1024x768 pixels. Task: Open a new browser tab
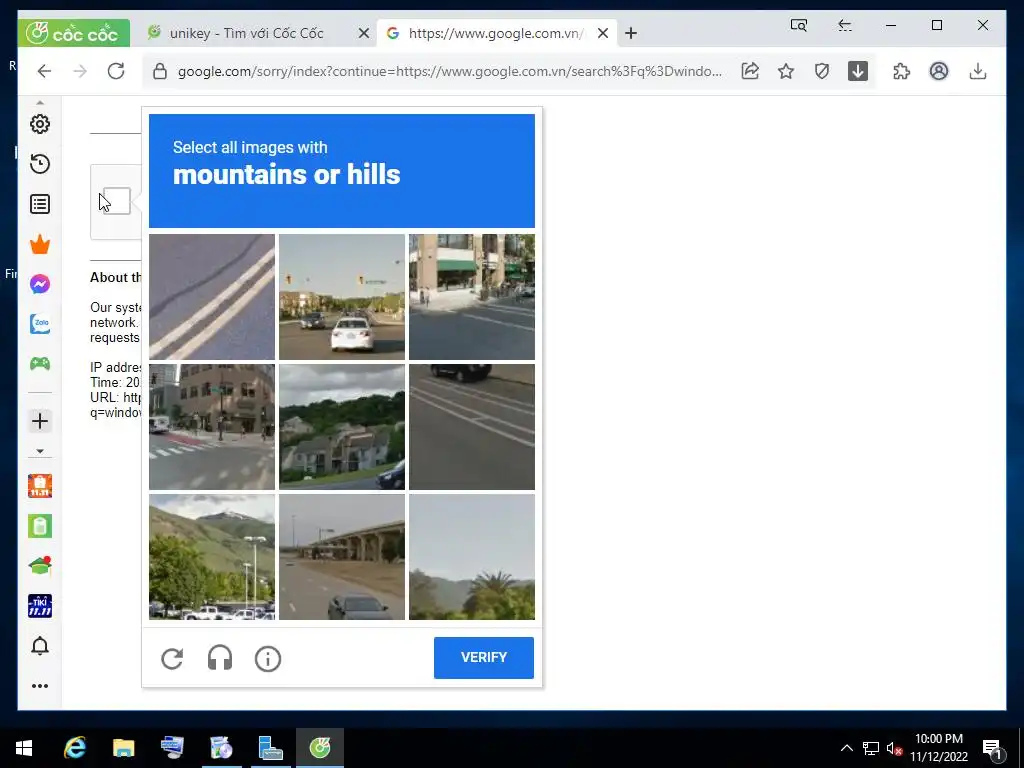pos(631,33)
